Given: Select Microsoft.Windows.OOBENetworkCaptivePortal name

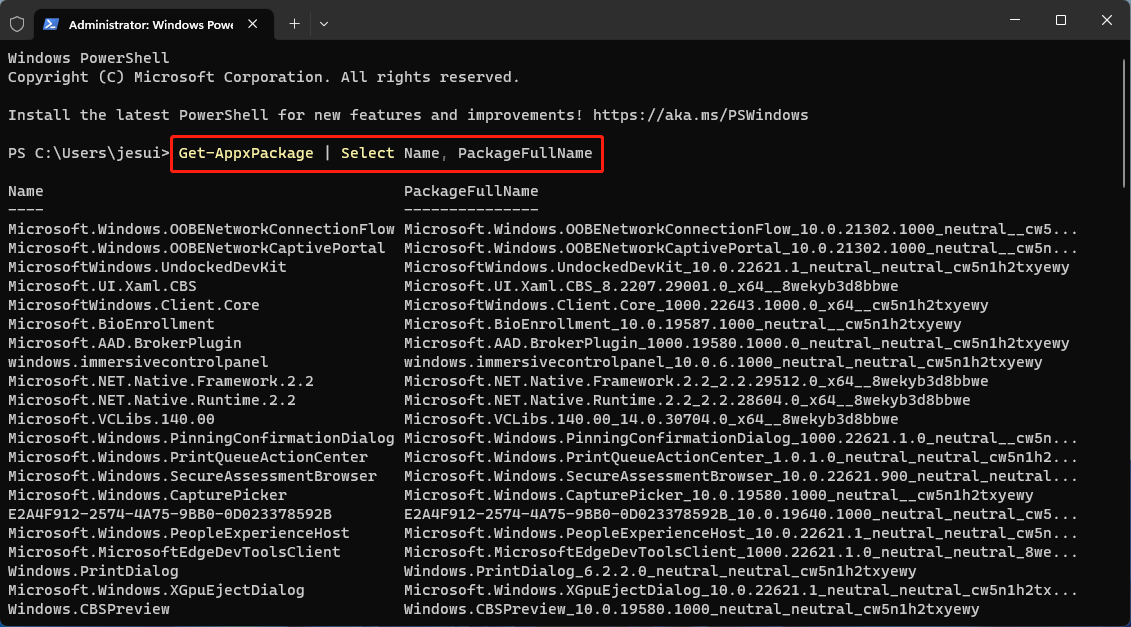Looking at the screenshot, I should (196, 248).
